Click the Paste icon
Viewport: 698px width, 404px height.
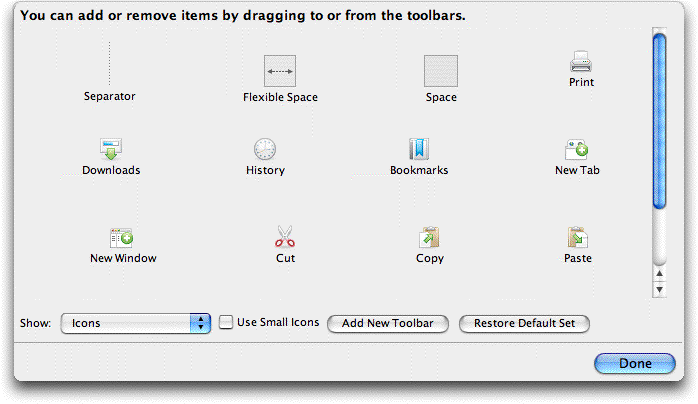(577, 238)
